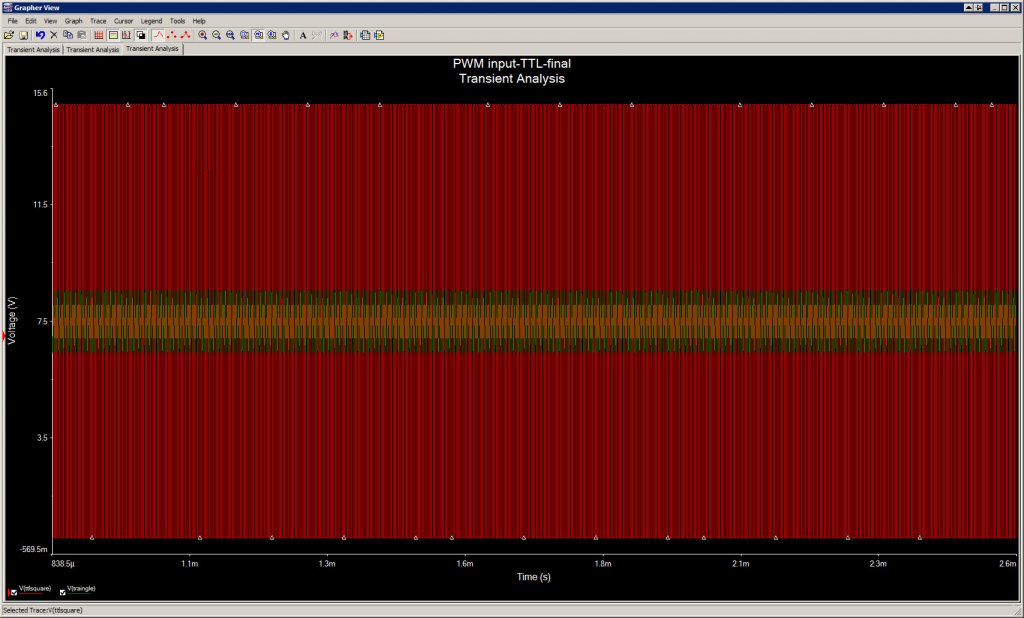Click the Cut (X) toolbar icon
Image resolution: width=1024 pixels, height=618 pixels.
click(x=54, y=35)
